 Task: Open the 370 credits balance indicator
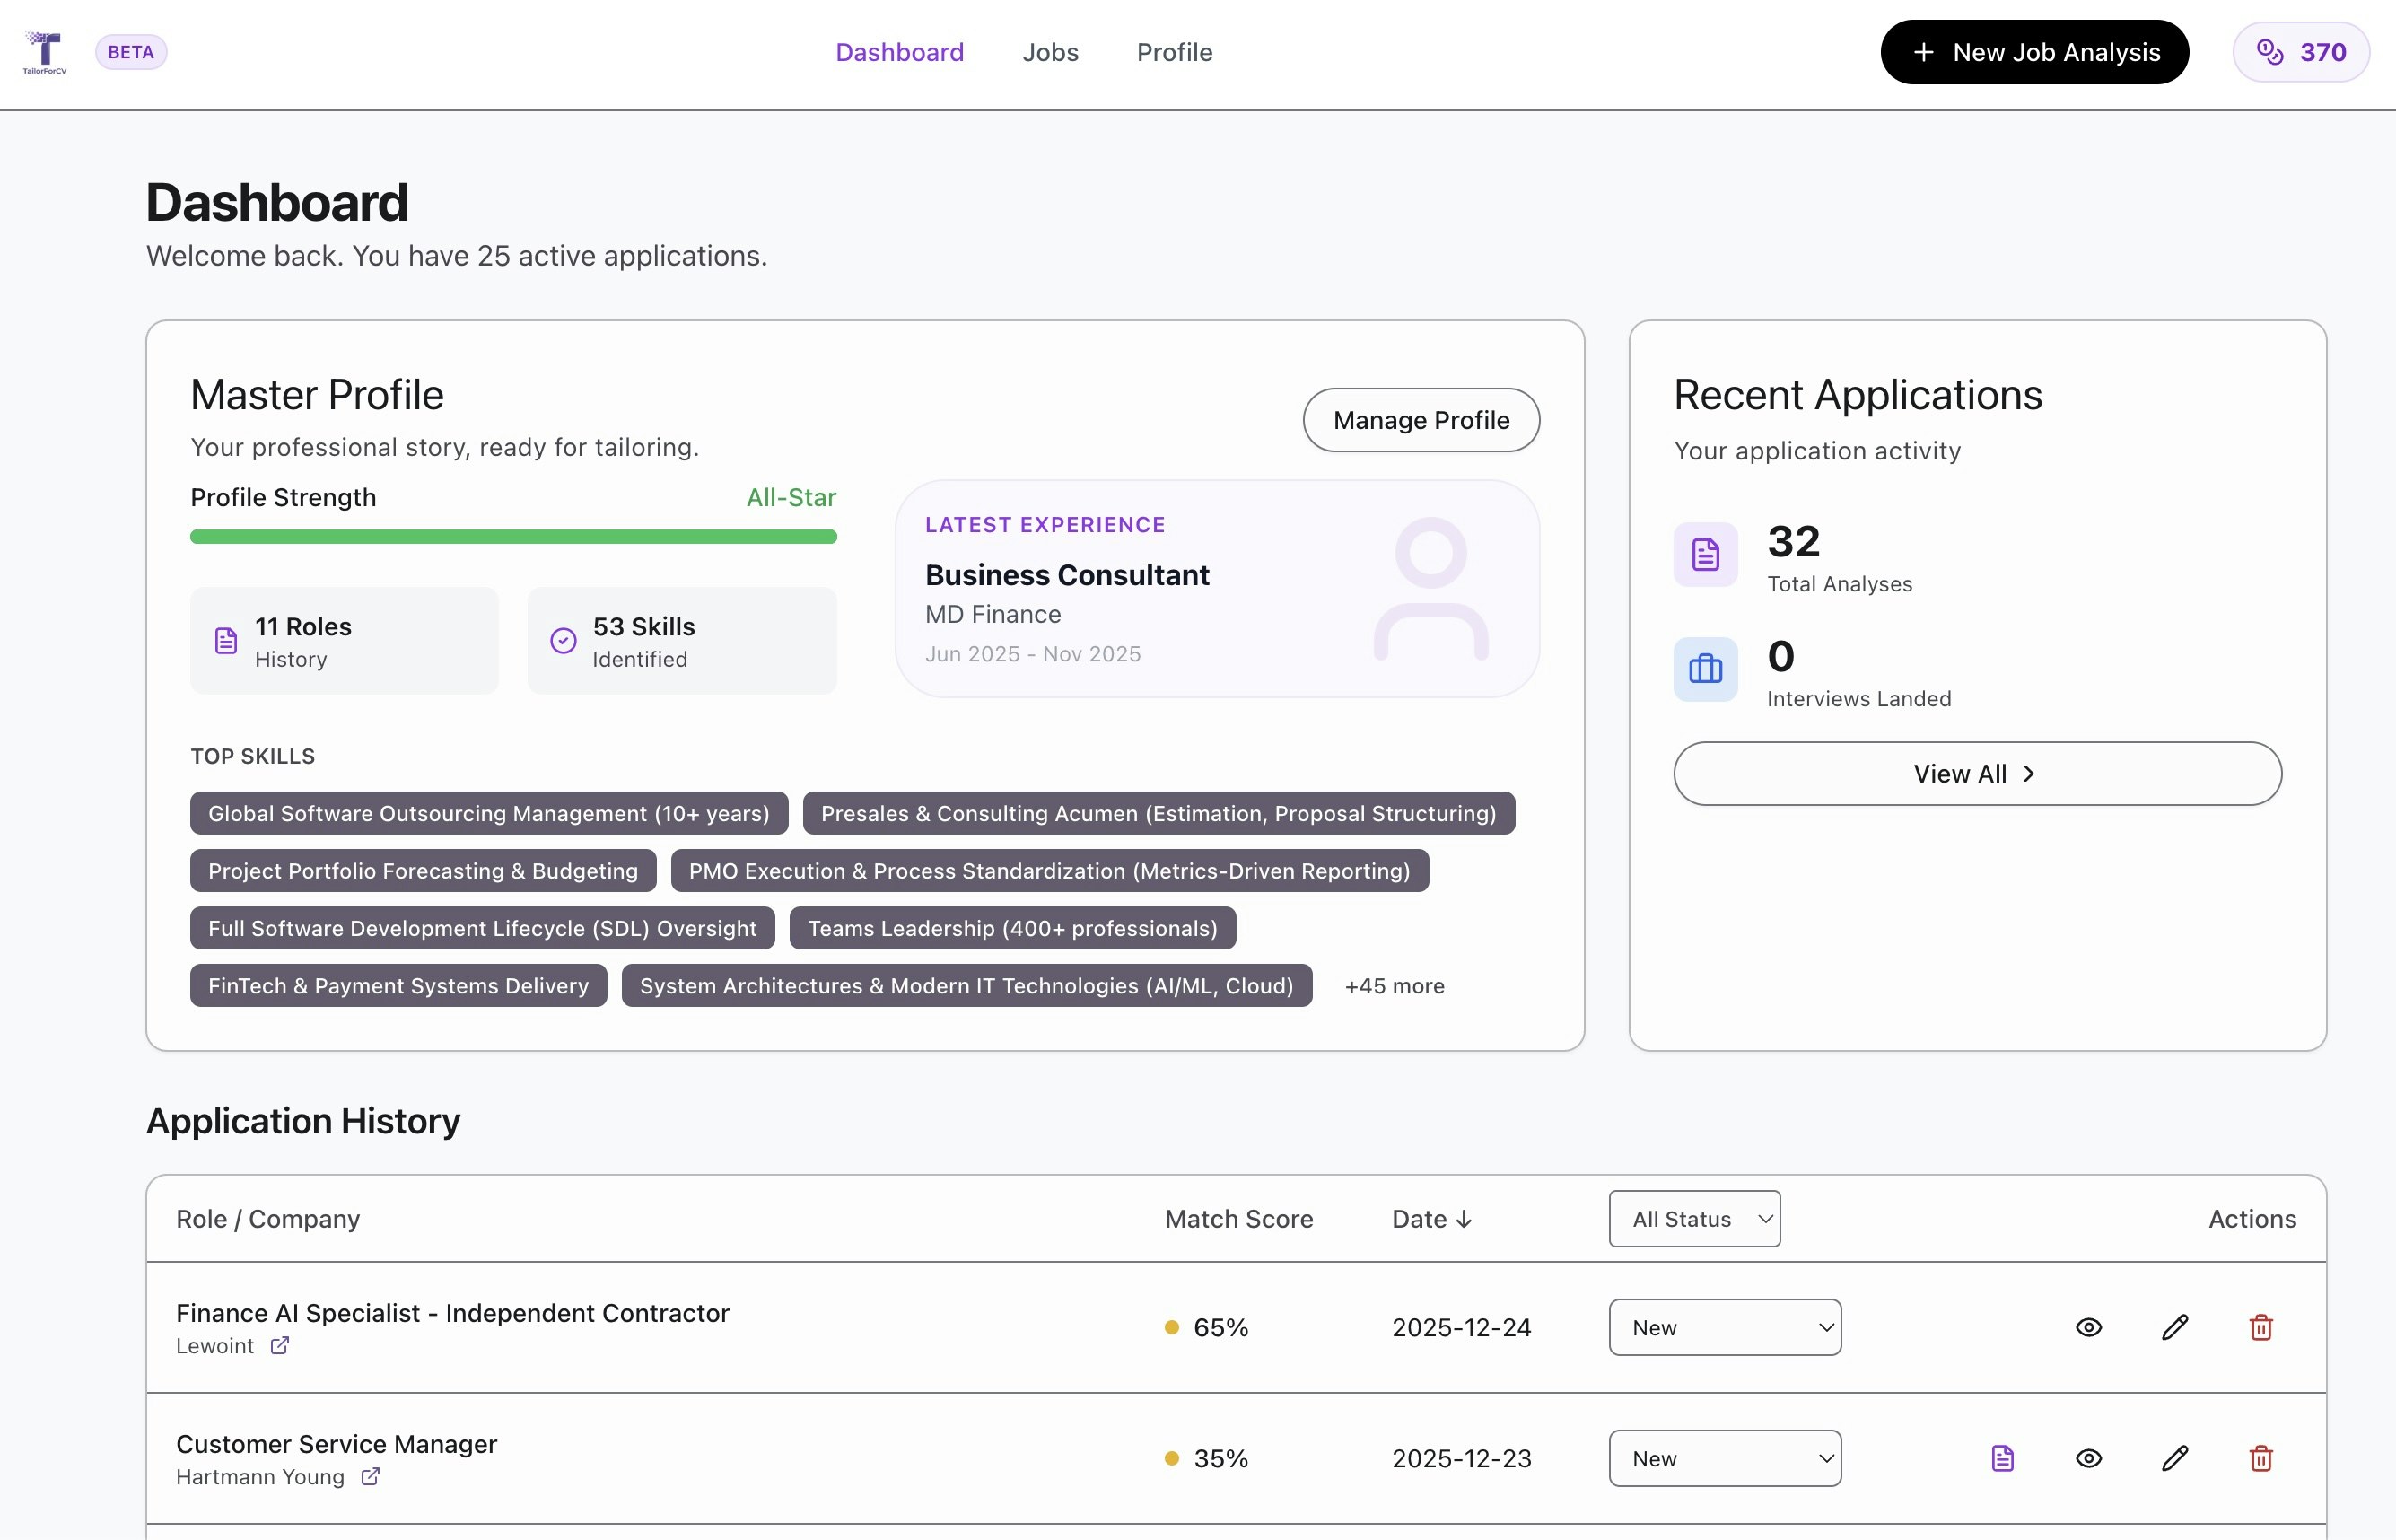point(2299,52)
